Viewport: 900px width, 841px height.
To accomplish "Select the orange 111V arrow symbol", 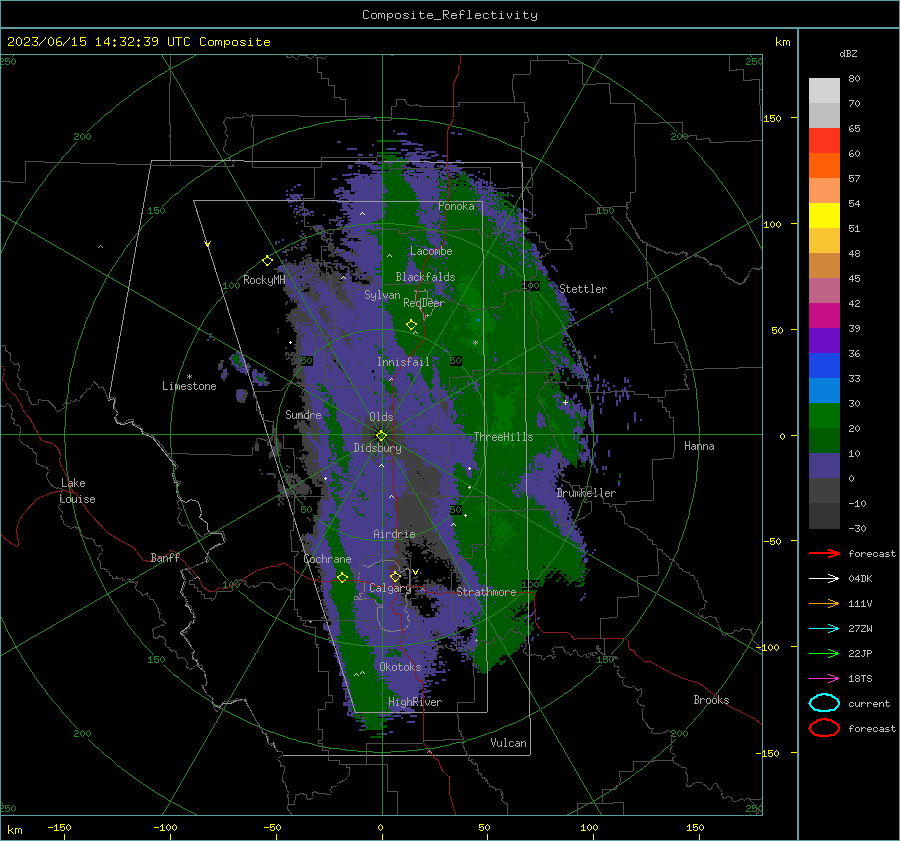I will click(824, 603).
